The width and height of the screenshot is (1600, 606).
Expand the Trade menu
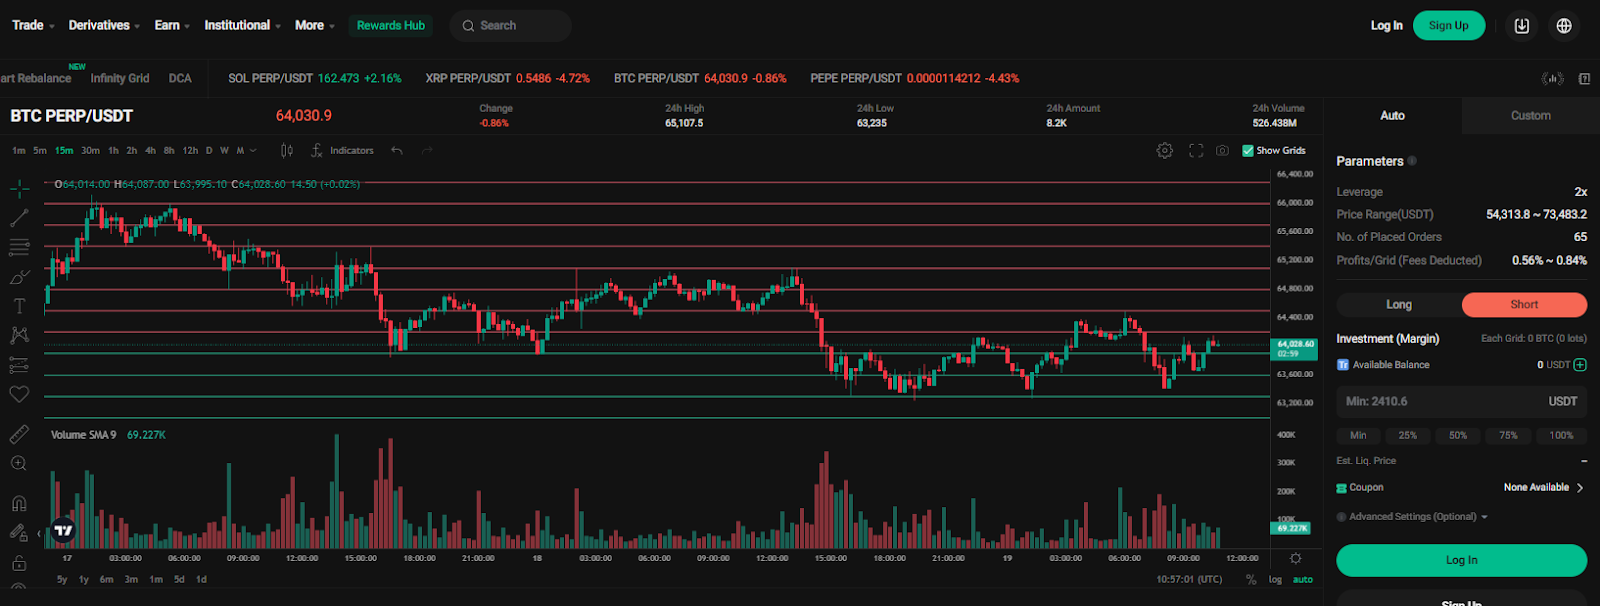(33, 25)
